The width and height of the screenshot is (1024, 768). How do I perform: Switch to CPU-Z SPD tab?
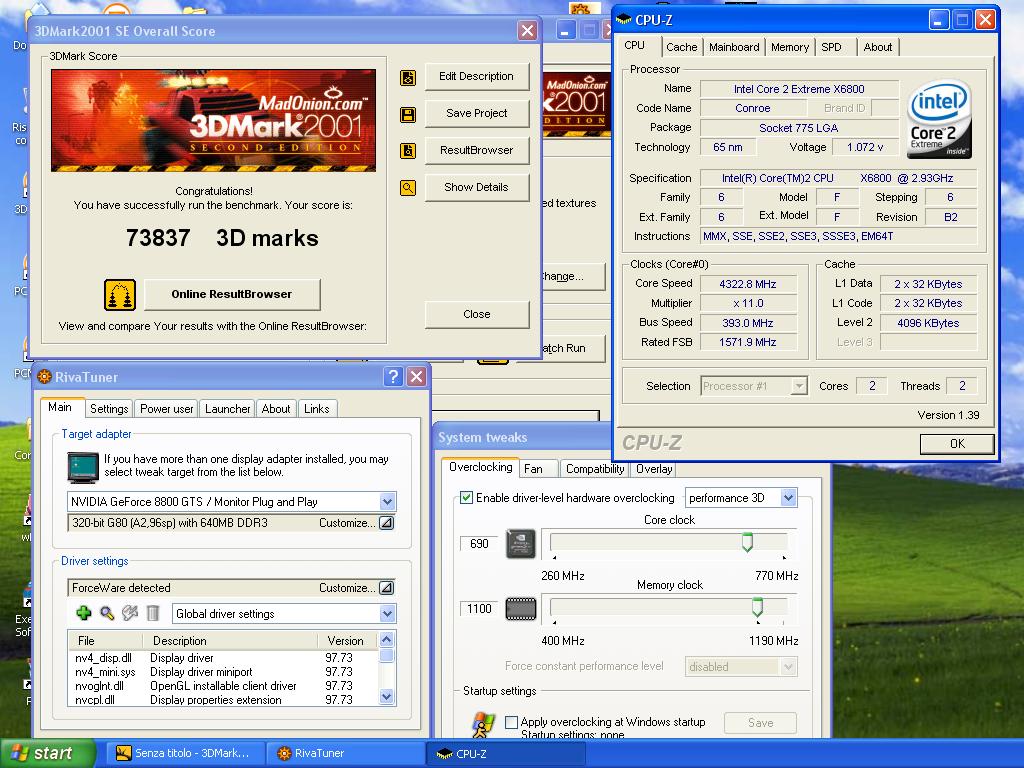click(x=831, y=47)
